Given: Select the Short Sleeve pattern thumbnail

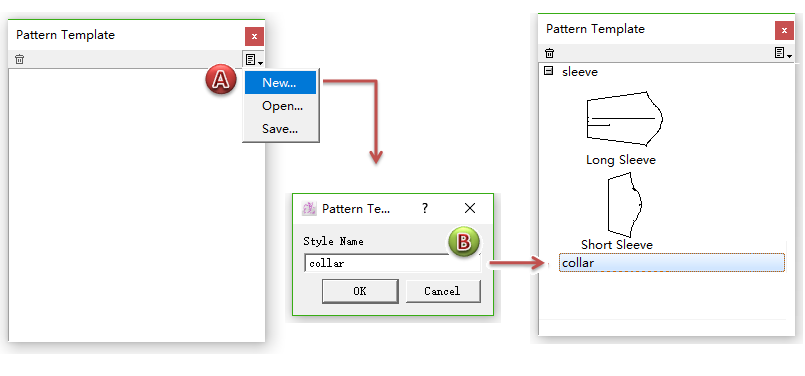Looking at the screenshot, I should [x=625, y=204].
